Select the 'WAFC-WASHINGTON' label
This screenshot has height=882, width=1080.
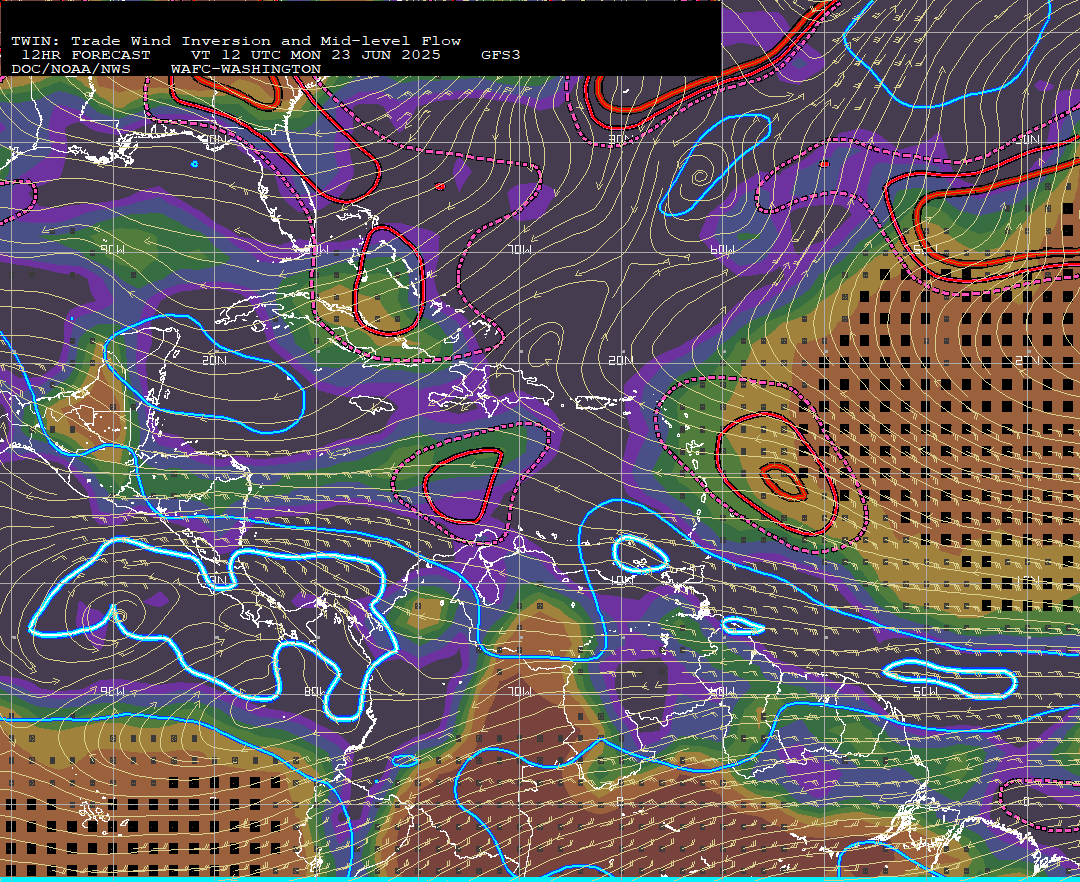(x=246, y=70)
